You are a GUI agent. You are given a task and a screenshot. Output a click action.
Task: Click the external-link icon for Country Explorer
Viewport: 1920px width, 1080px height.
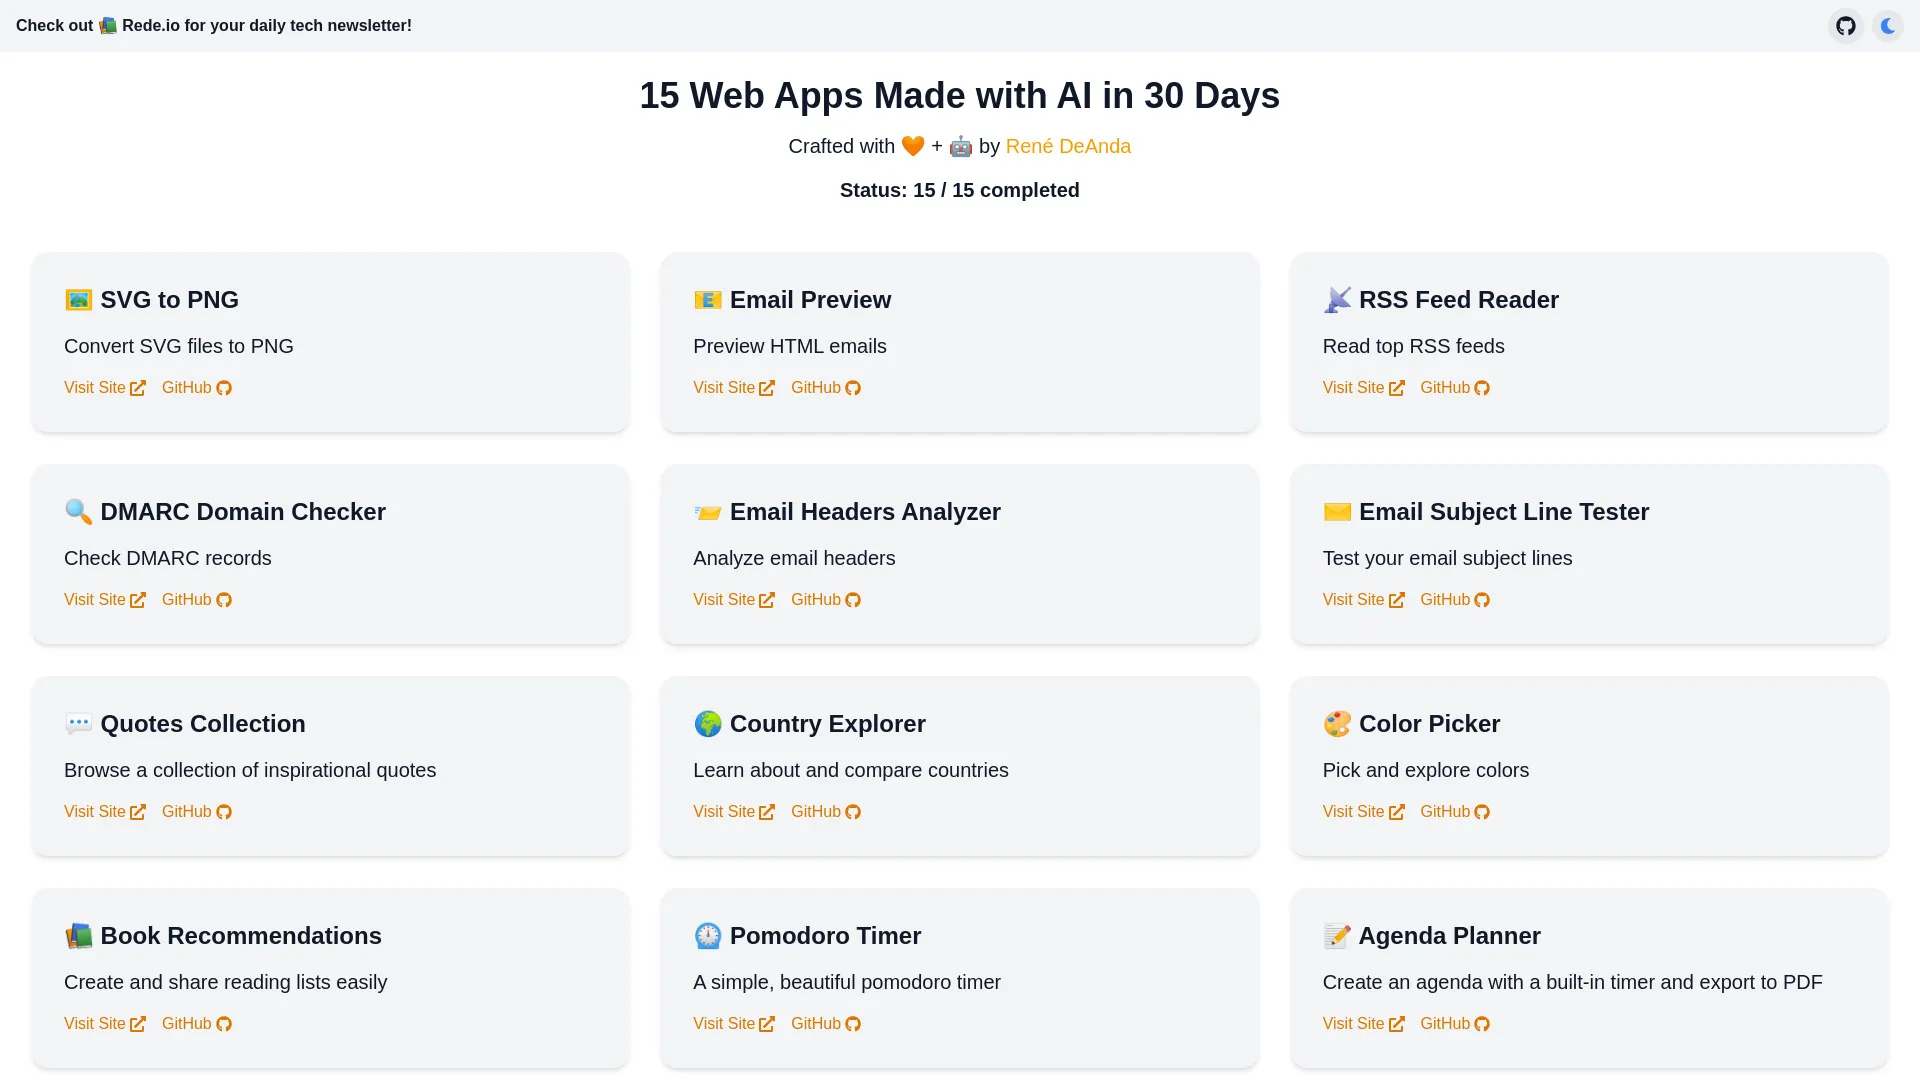[x=768, y=812]
